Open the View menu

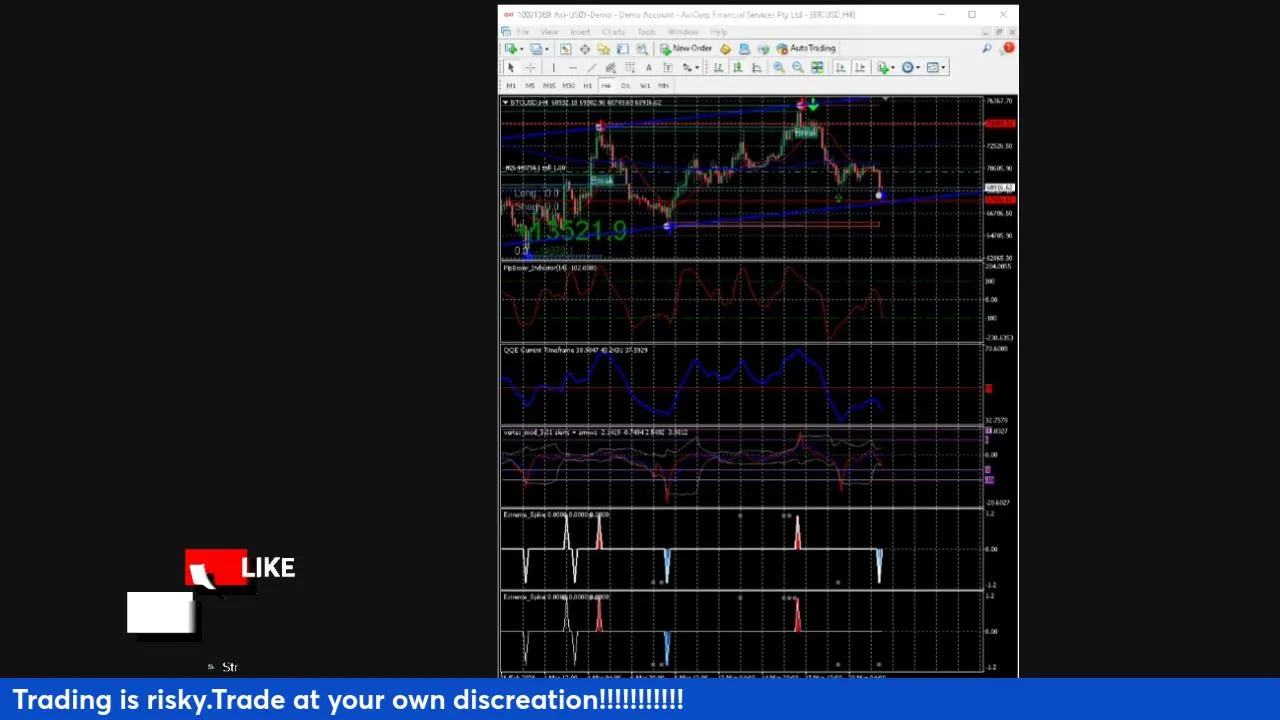[549, 32]
